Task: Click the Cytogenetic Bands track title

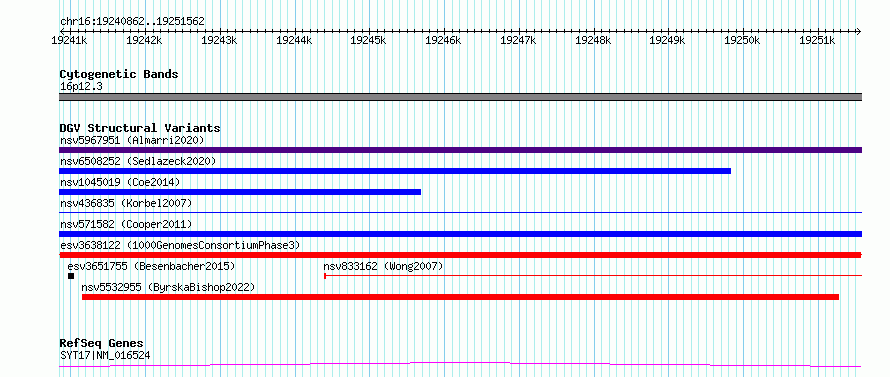Action: pyautogui.click(x=119, y=74)
